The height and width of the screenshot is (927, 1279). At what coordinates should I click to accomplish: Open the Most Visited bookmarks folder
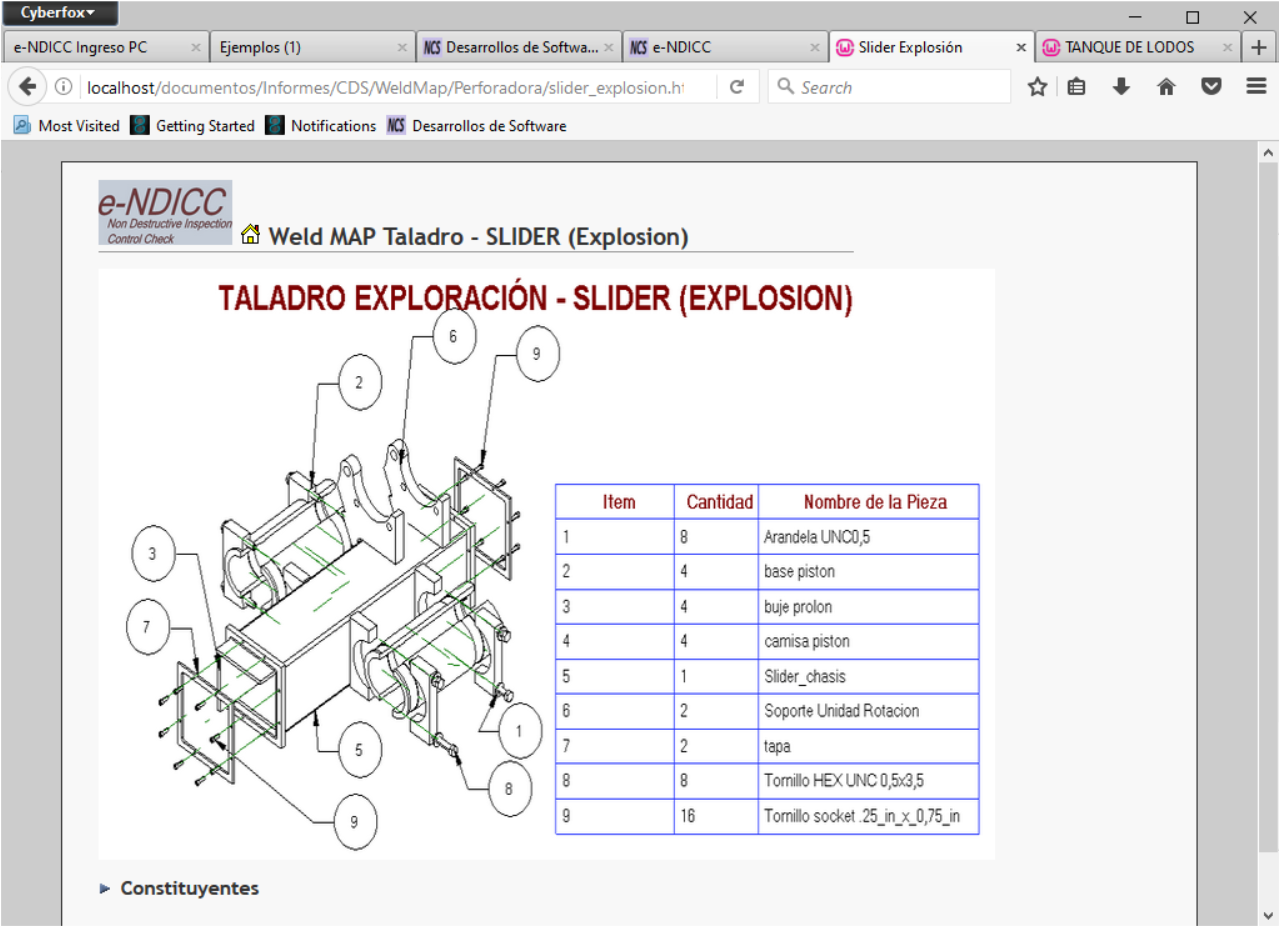click(67, 126)
